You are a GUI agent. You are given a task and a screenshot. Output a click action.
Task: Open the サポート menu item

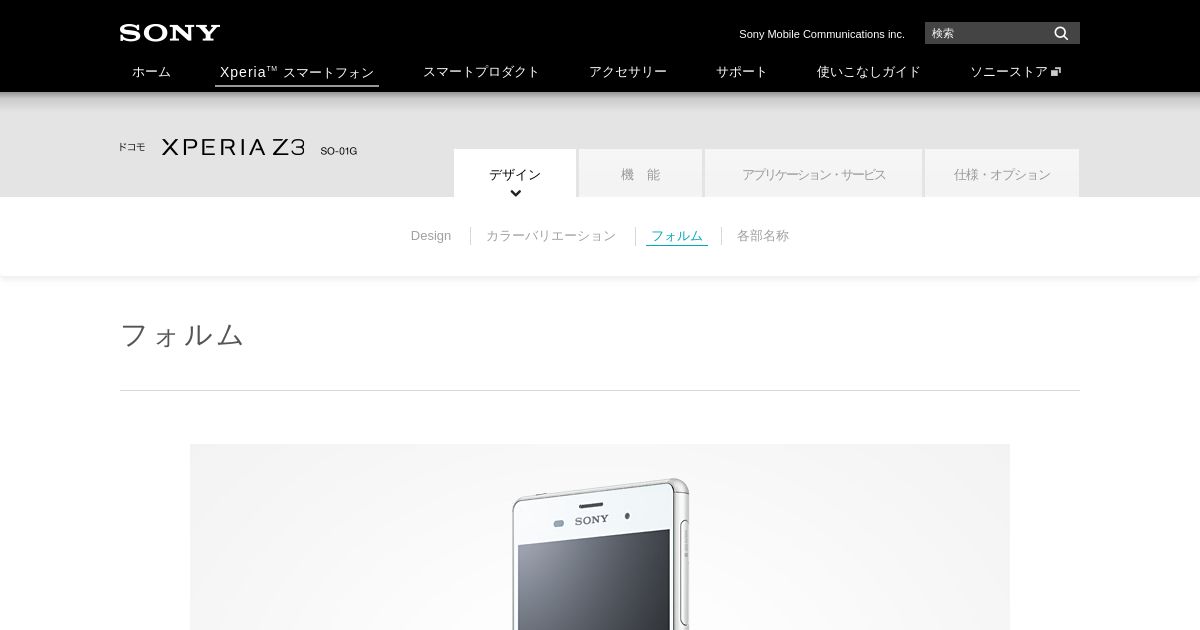click(x=742, y=72)
